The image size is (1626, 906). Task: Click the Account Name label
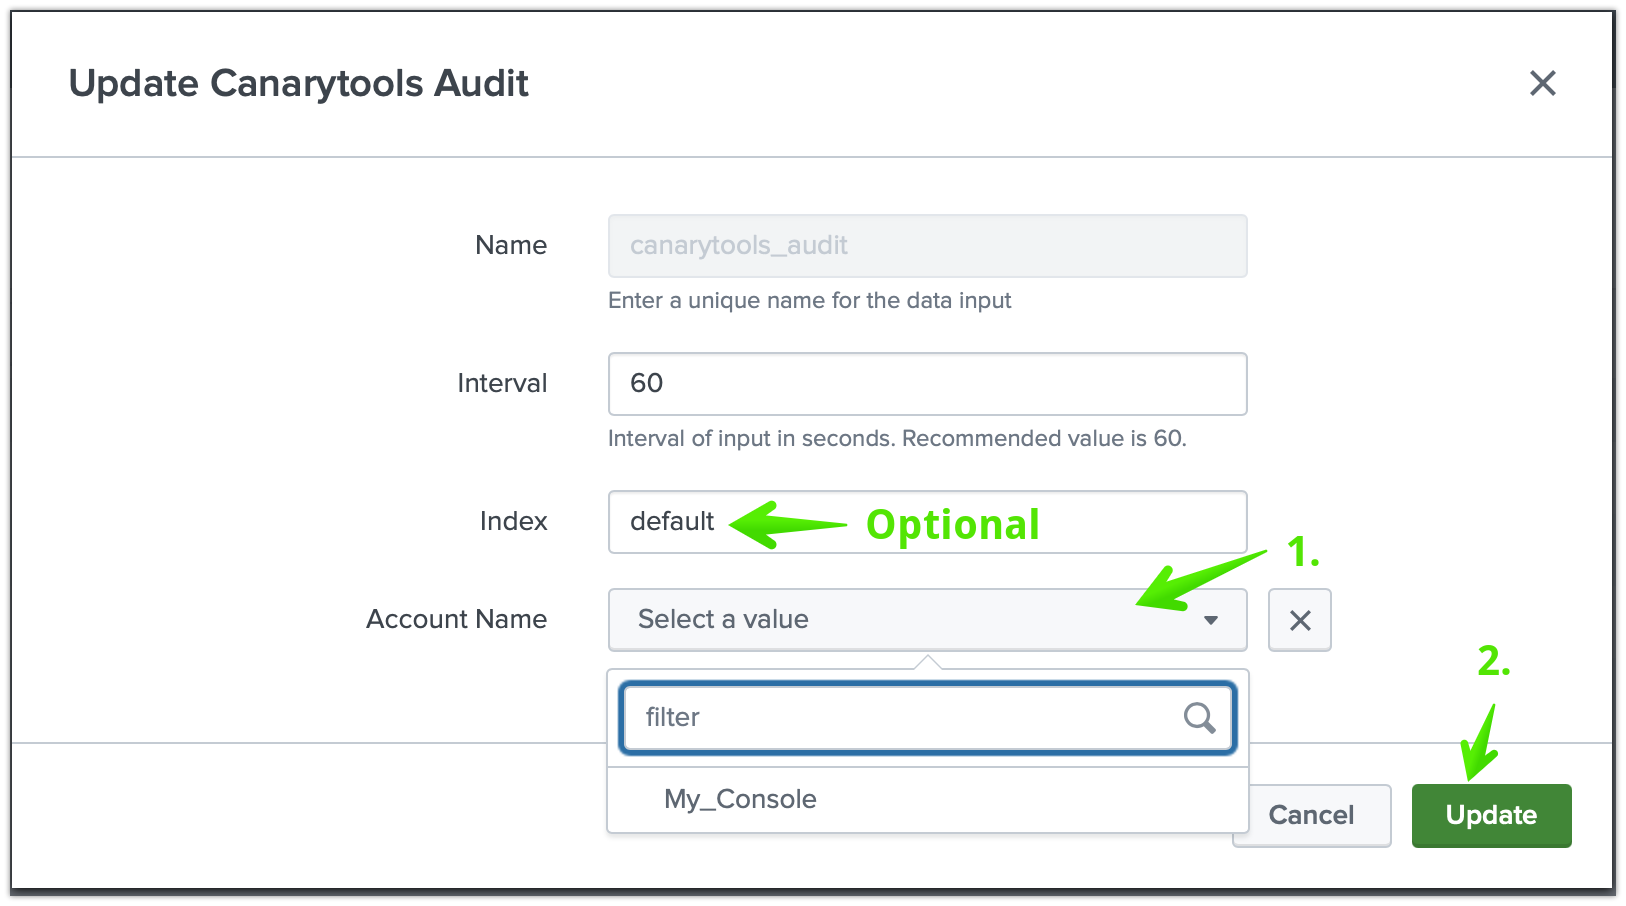(x=456, y=619)
